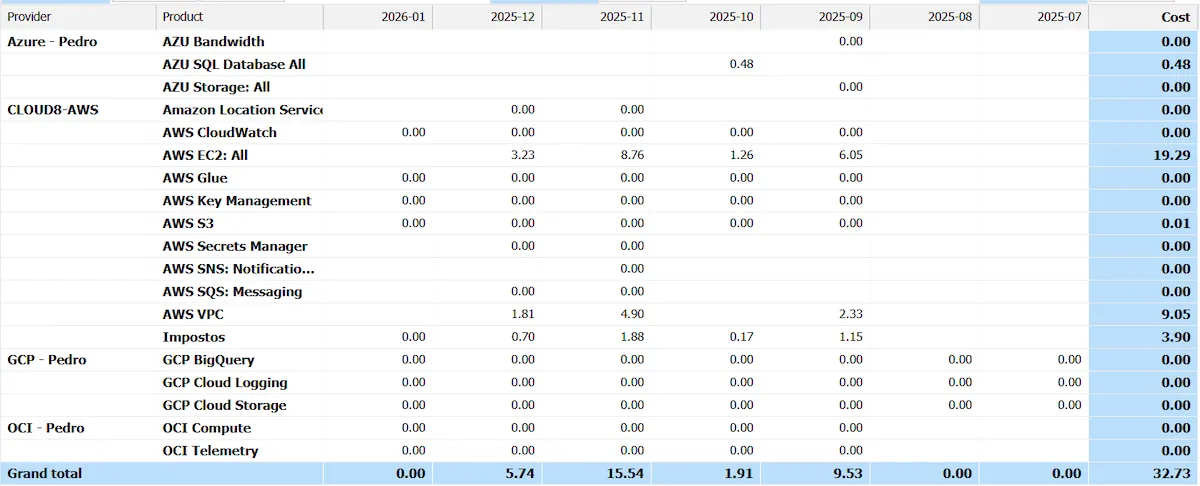Screen dimensions: 1200x486
Task: Click the AWS VPC 2.33 value
Action: (850, 314)
